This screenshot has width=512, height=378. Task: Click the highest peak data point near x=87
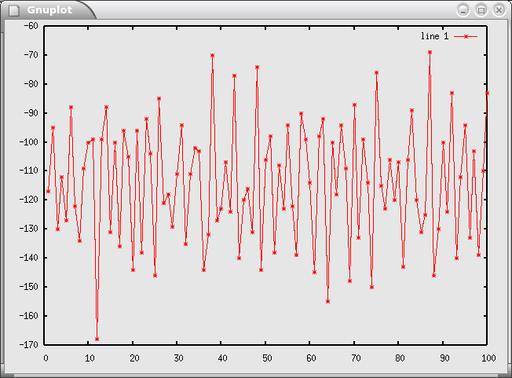[430, 52]
